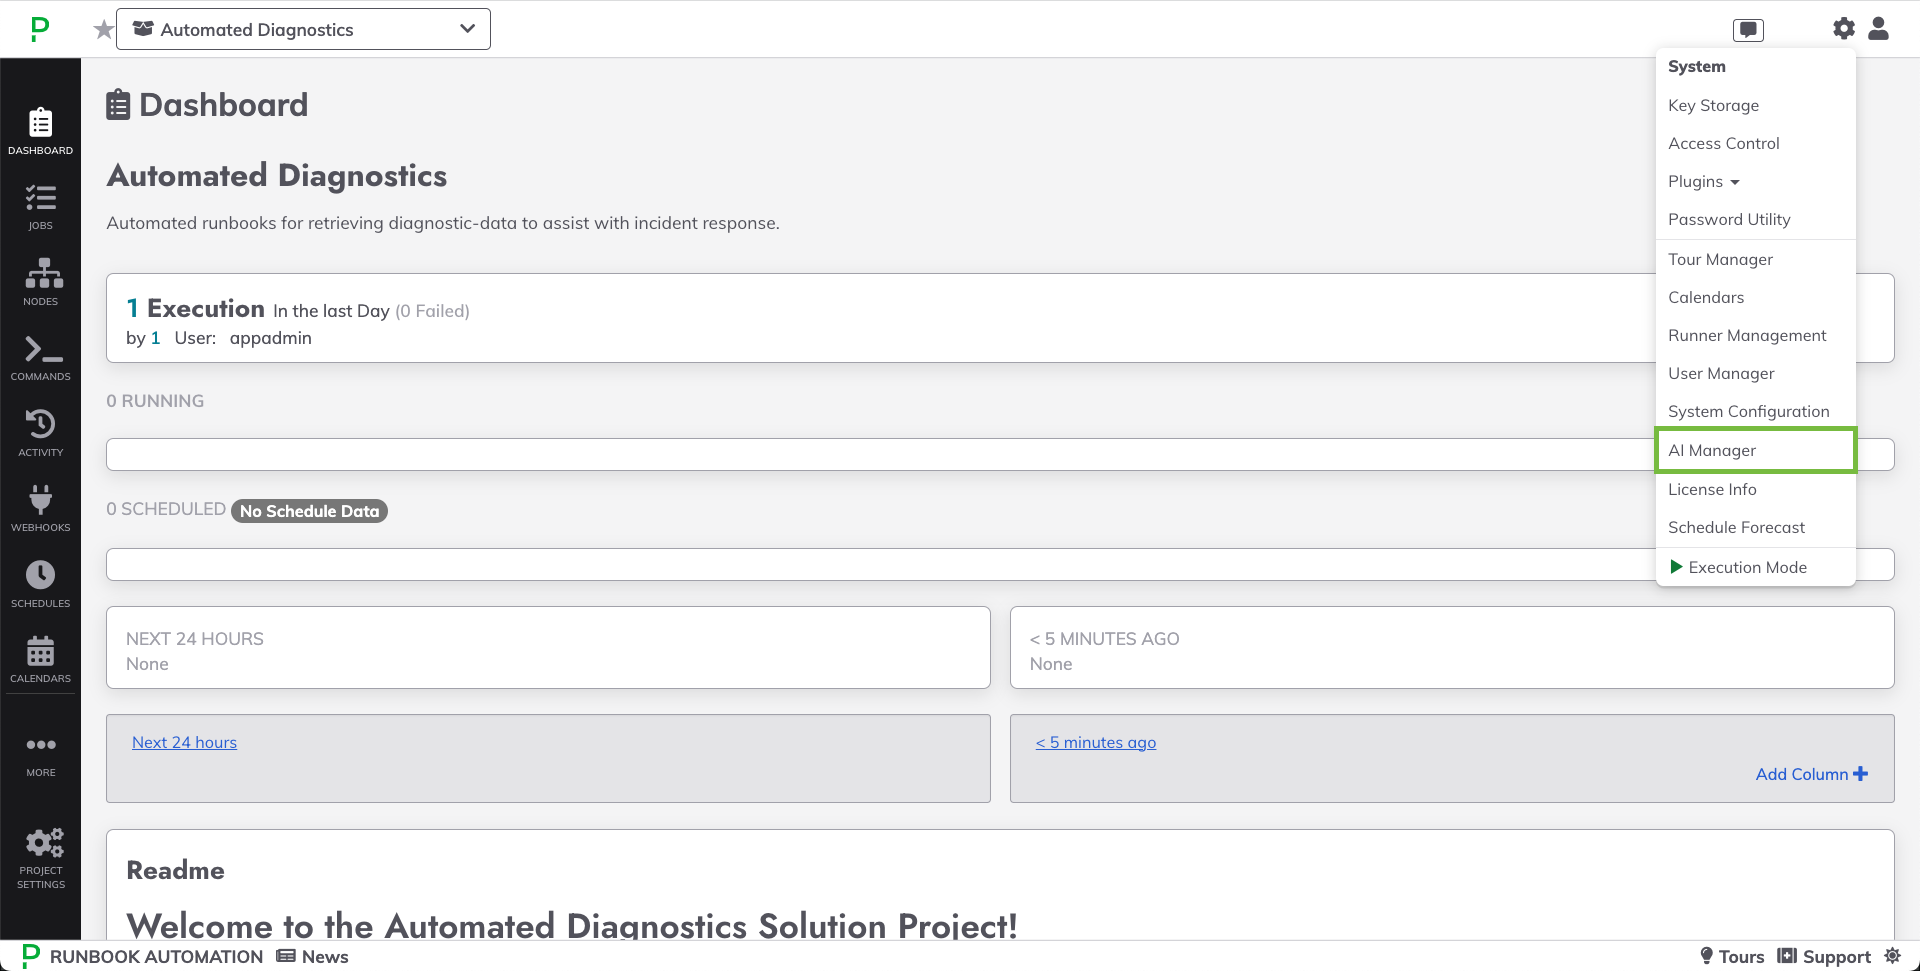
Task: Click the Next 24 hours link
Action: coord(184,743)
